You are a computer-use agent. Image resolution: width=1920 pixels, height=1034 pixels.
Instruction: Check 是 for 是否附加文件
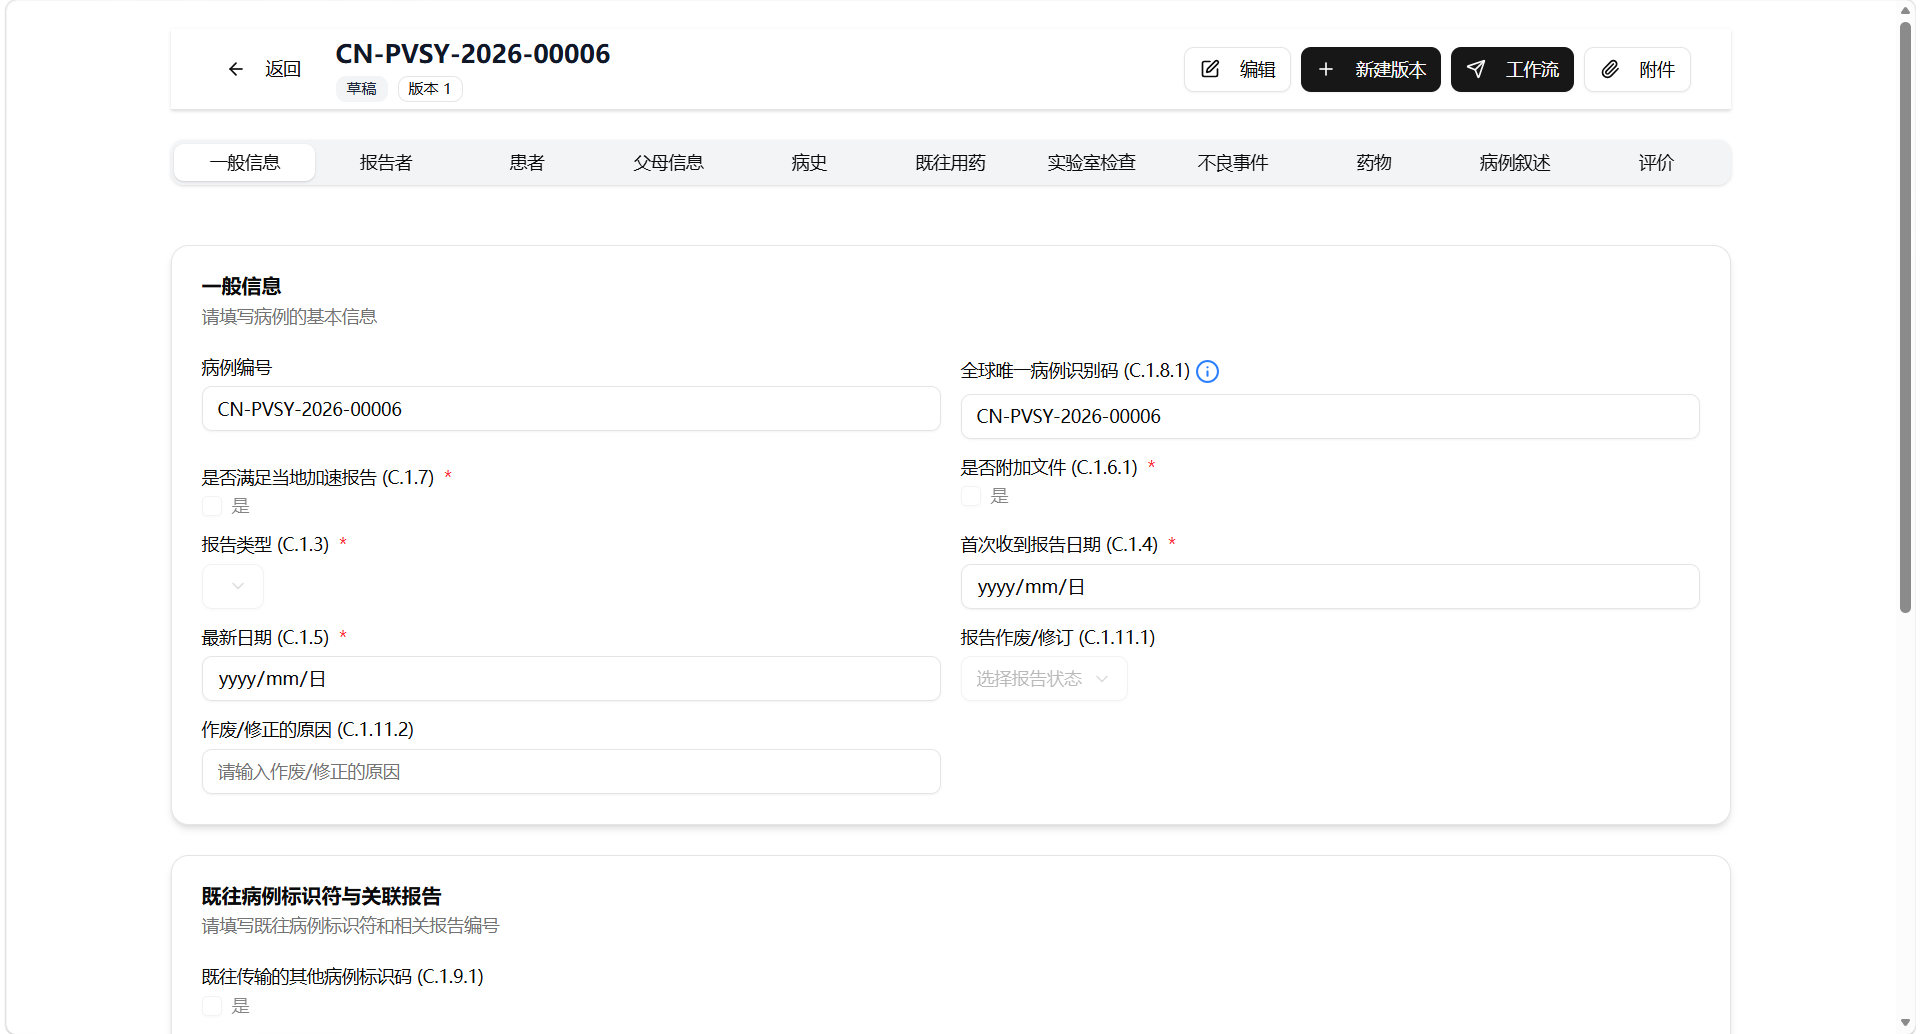971,496
